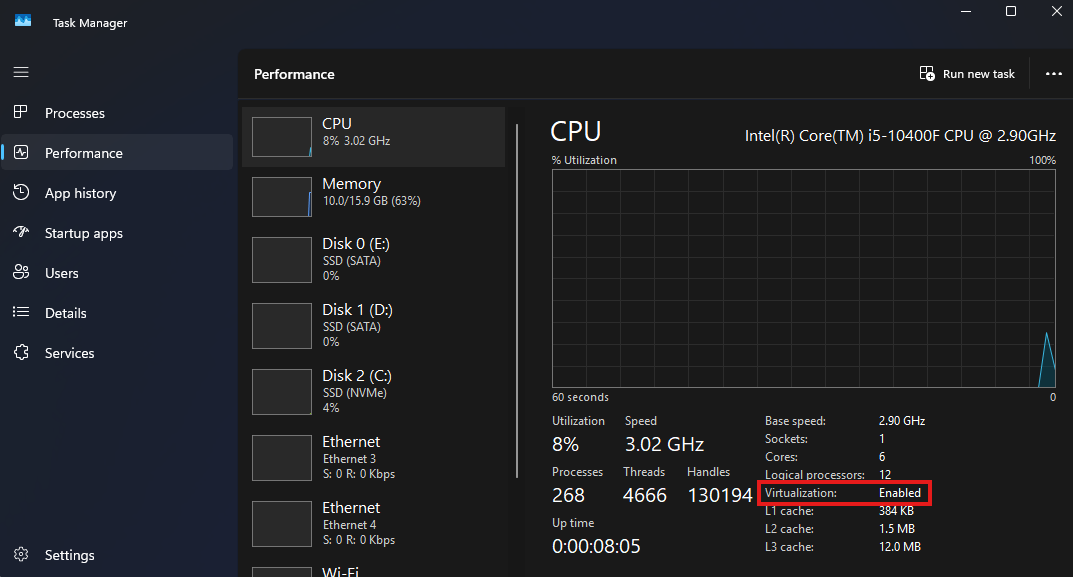Select Disk 0 (E:) in the resource list
The height and width of the screenshot is (577, 1073).
373,259
